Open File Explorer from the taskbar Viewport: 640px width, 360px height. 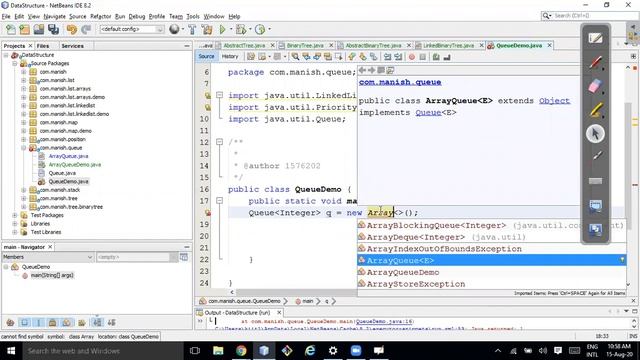point(218,351)
